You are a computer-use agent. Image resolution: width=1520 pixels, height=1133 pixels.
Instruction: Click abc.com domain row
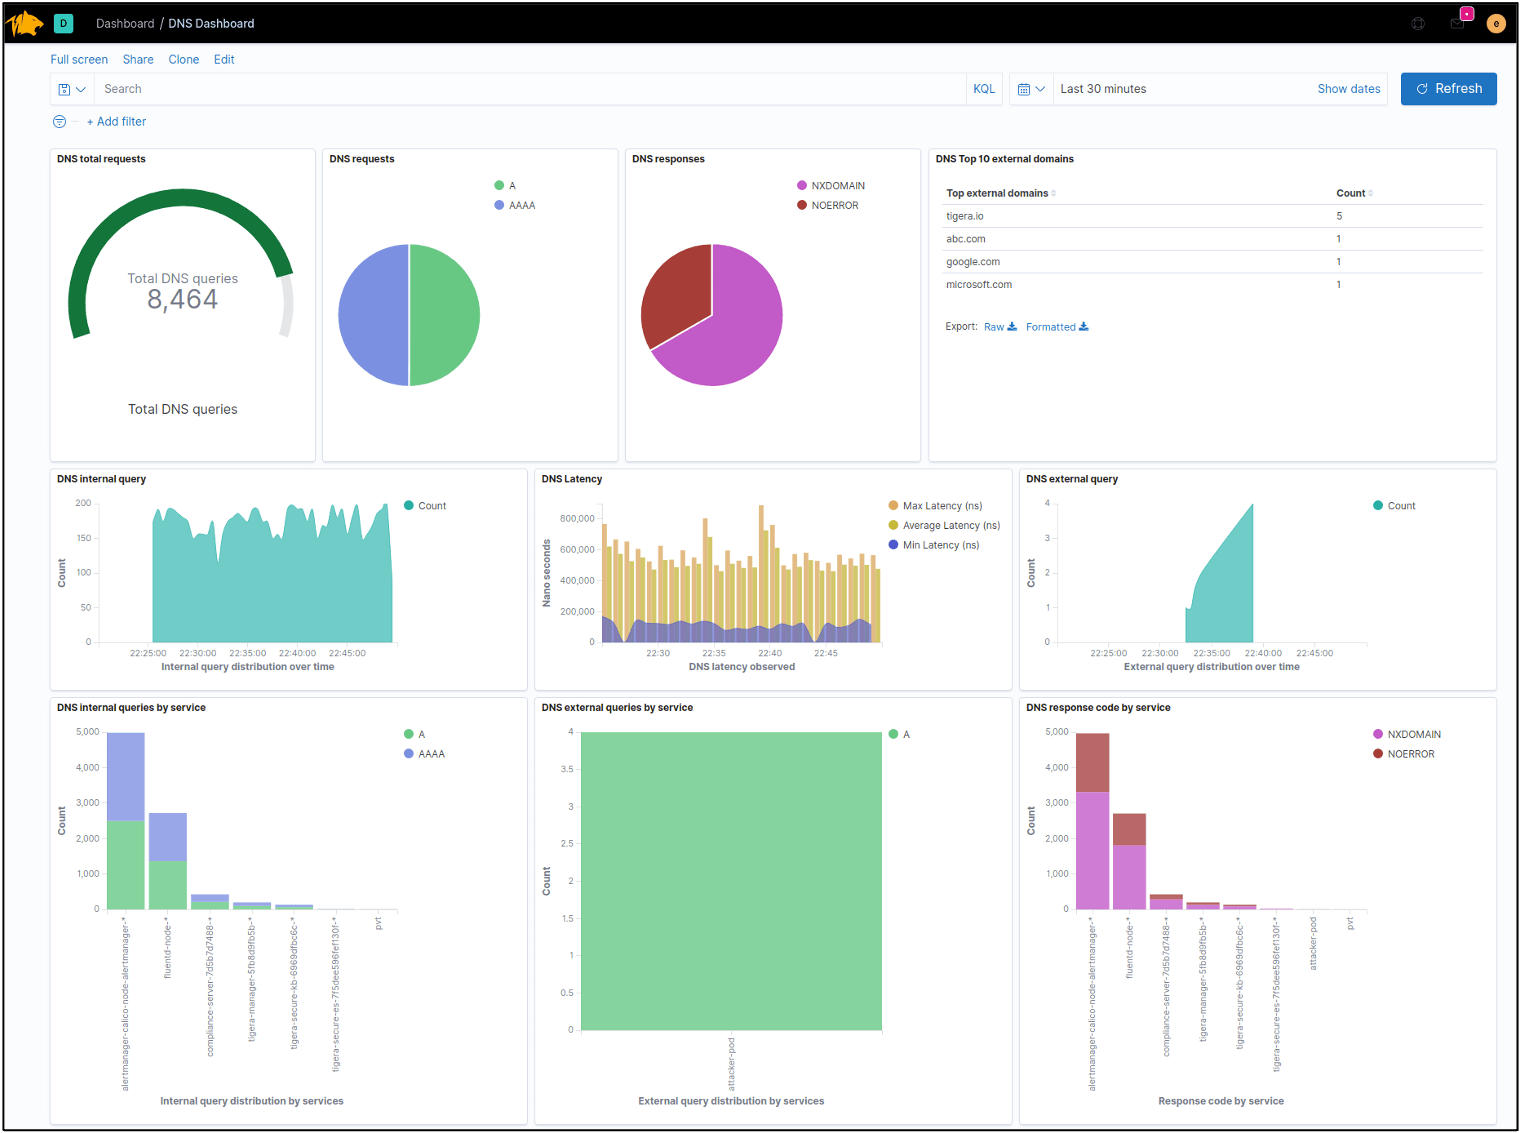[1213, 239]
